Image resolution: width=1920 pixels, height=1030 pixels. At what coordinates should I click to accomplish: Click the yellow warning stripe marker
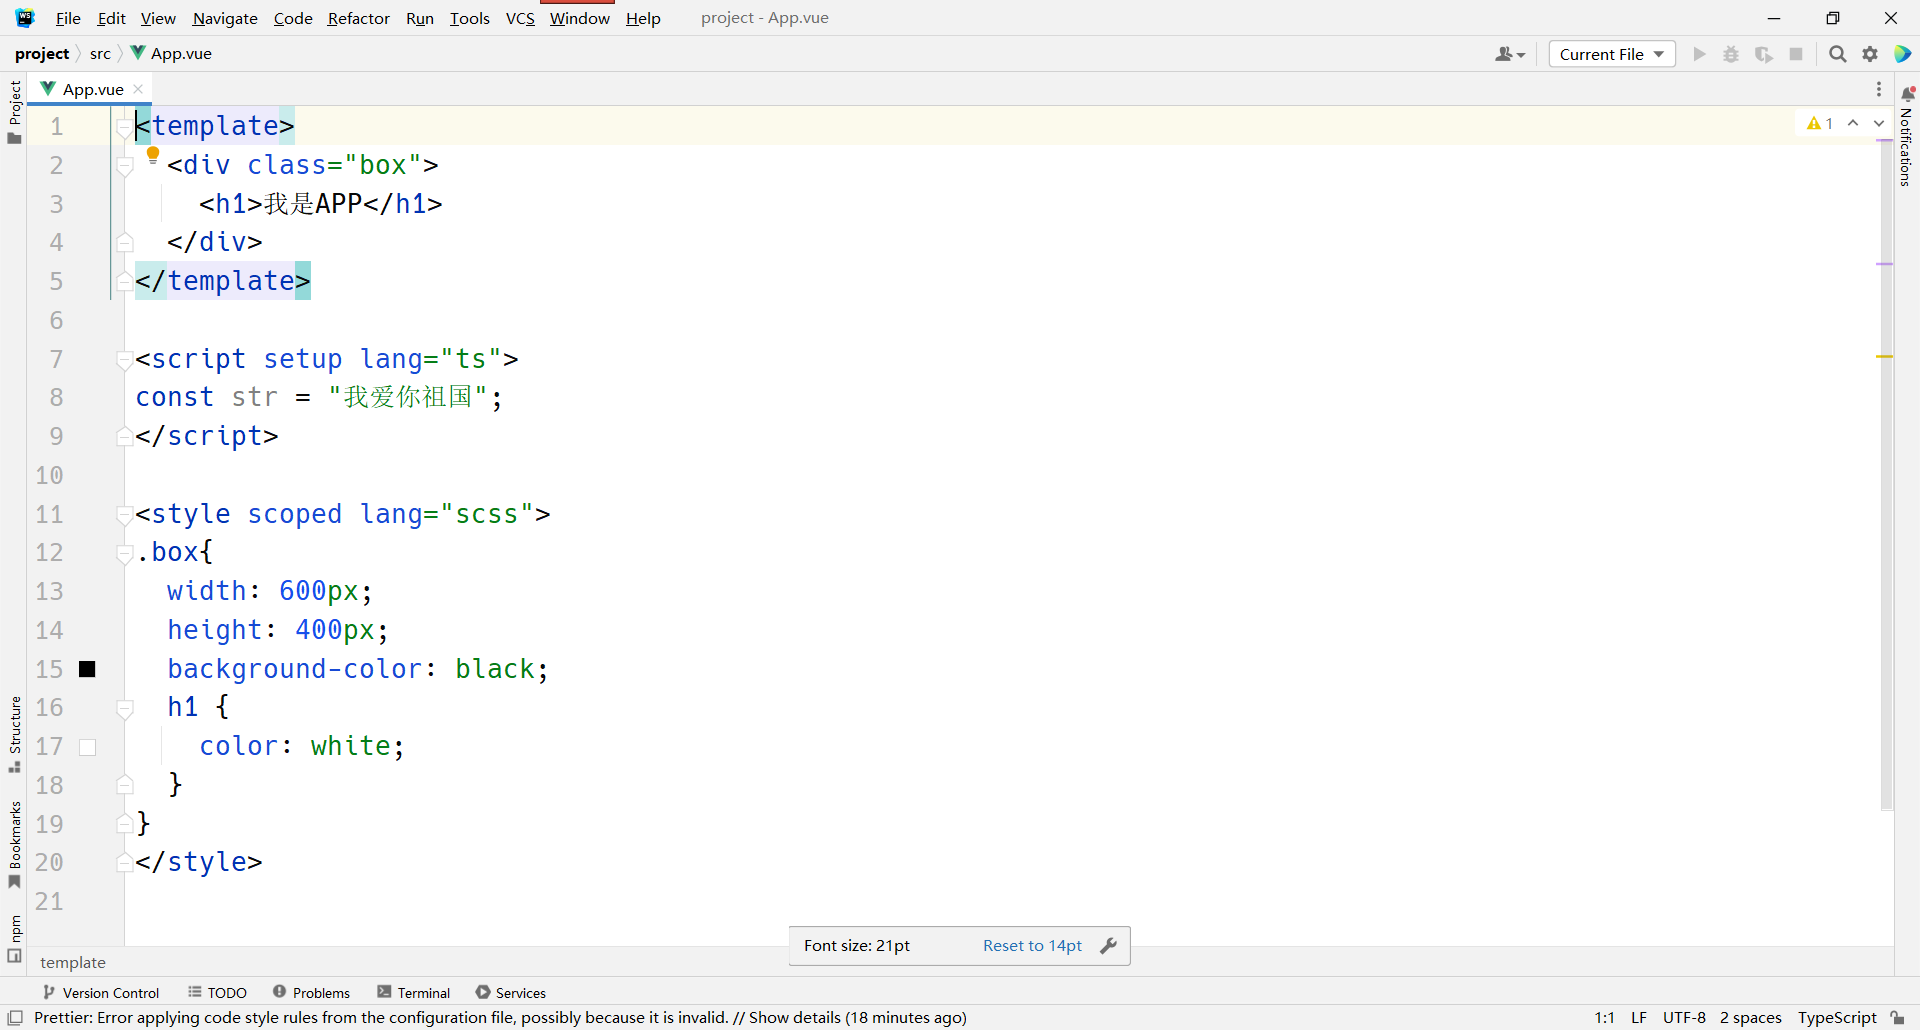(x=1885, y=356)
